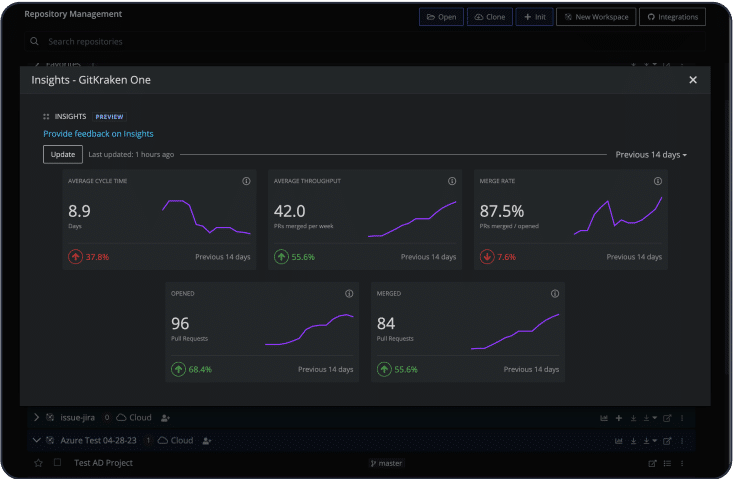Click add-user icon on Azure Test row
The height and width of the screenshot is (479, 733).
(207, 441)
